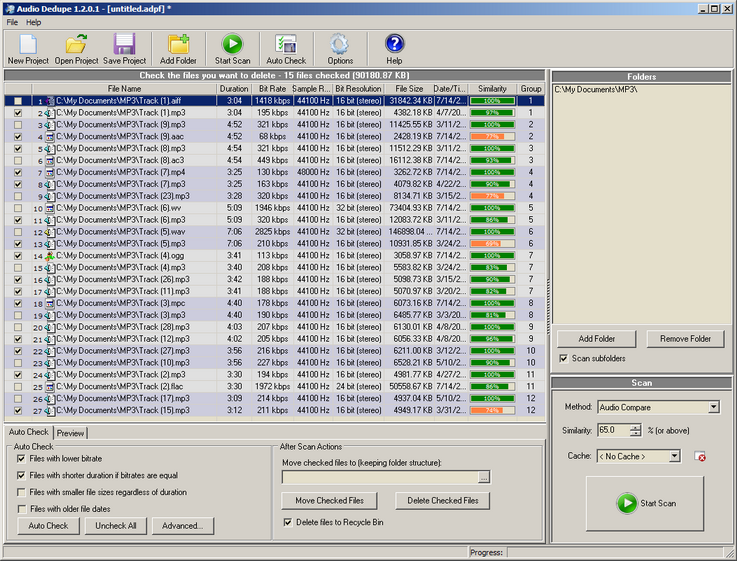737x561 pixels.
Task: Clear the cache with the red X icon
Action: coord(700,456)
